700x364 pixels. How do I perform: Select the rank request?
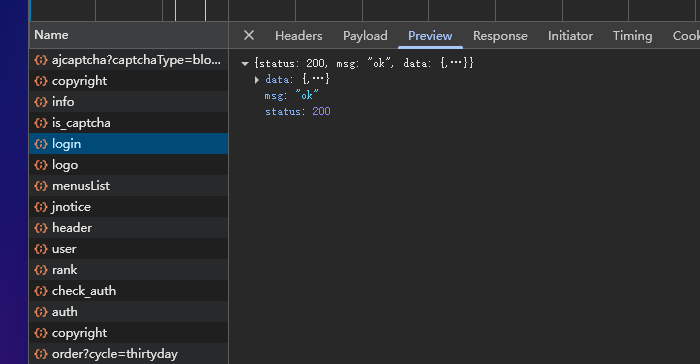[x=129, y=270]
